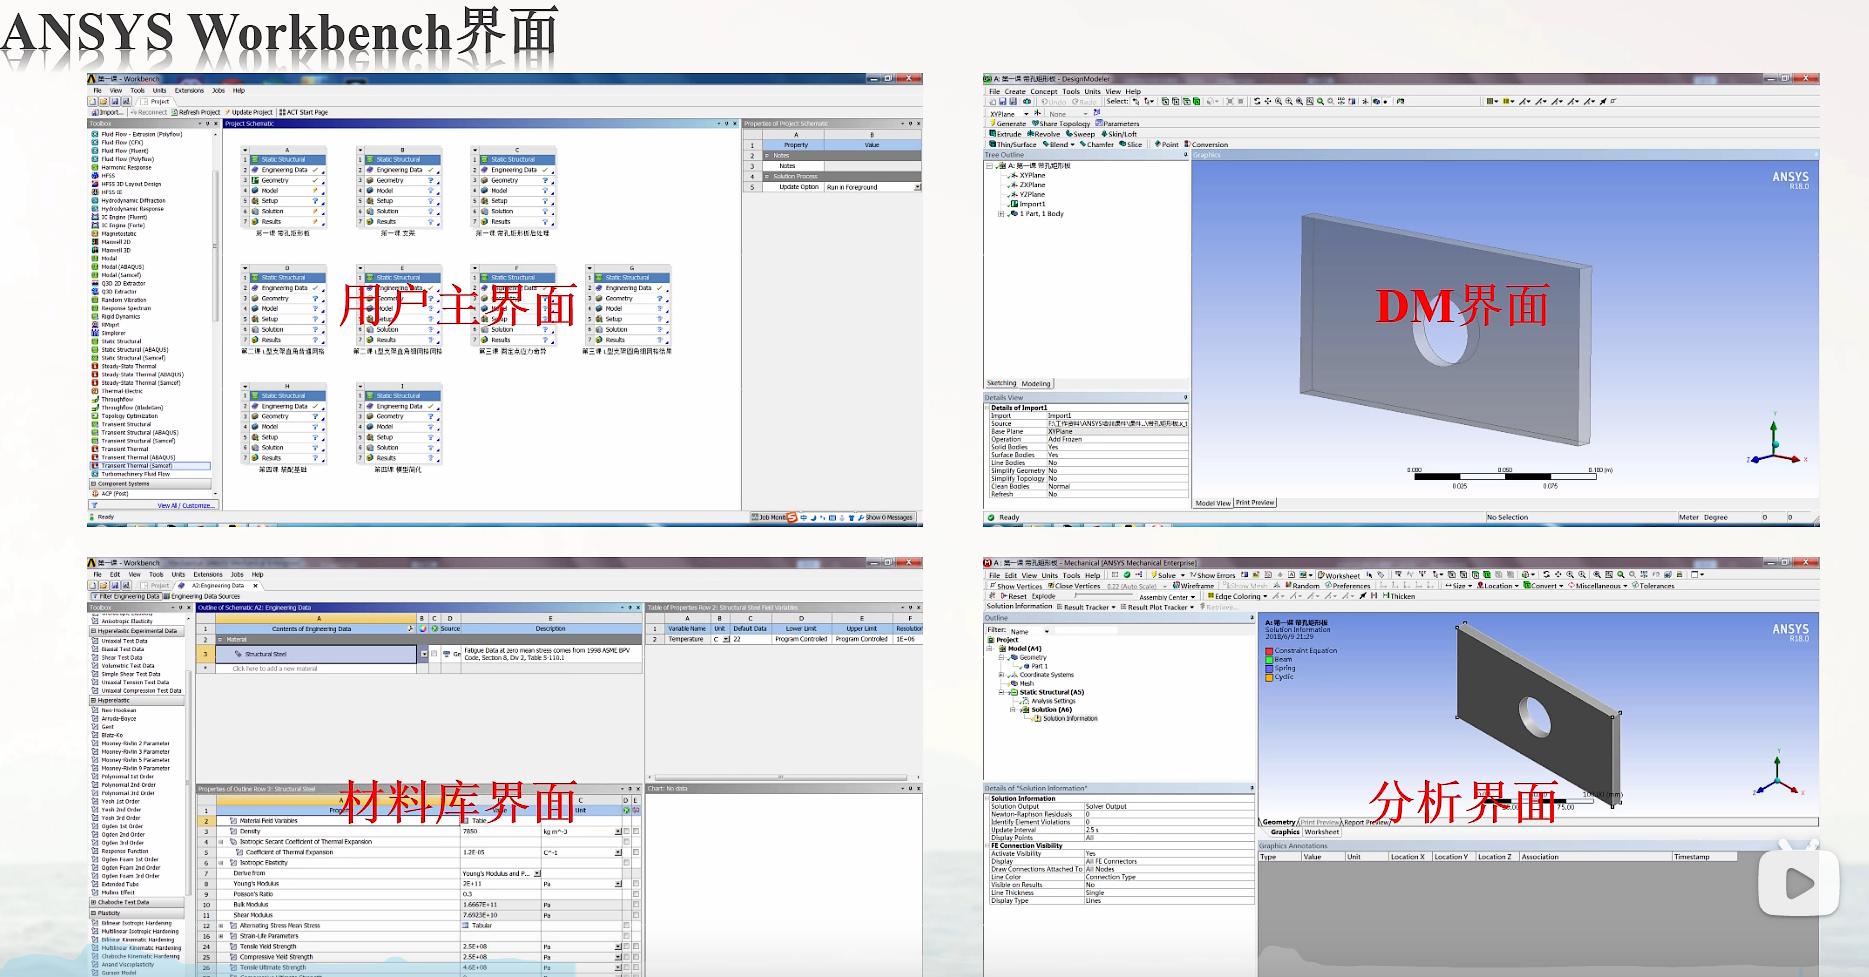The height and width of the screenshot is (977, 1869).
Task: Toggle Filter Engineering Data button
Action: point(125,596)
